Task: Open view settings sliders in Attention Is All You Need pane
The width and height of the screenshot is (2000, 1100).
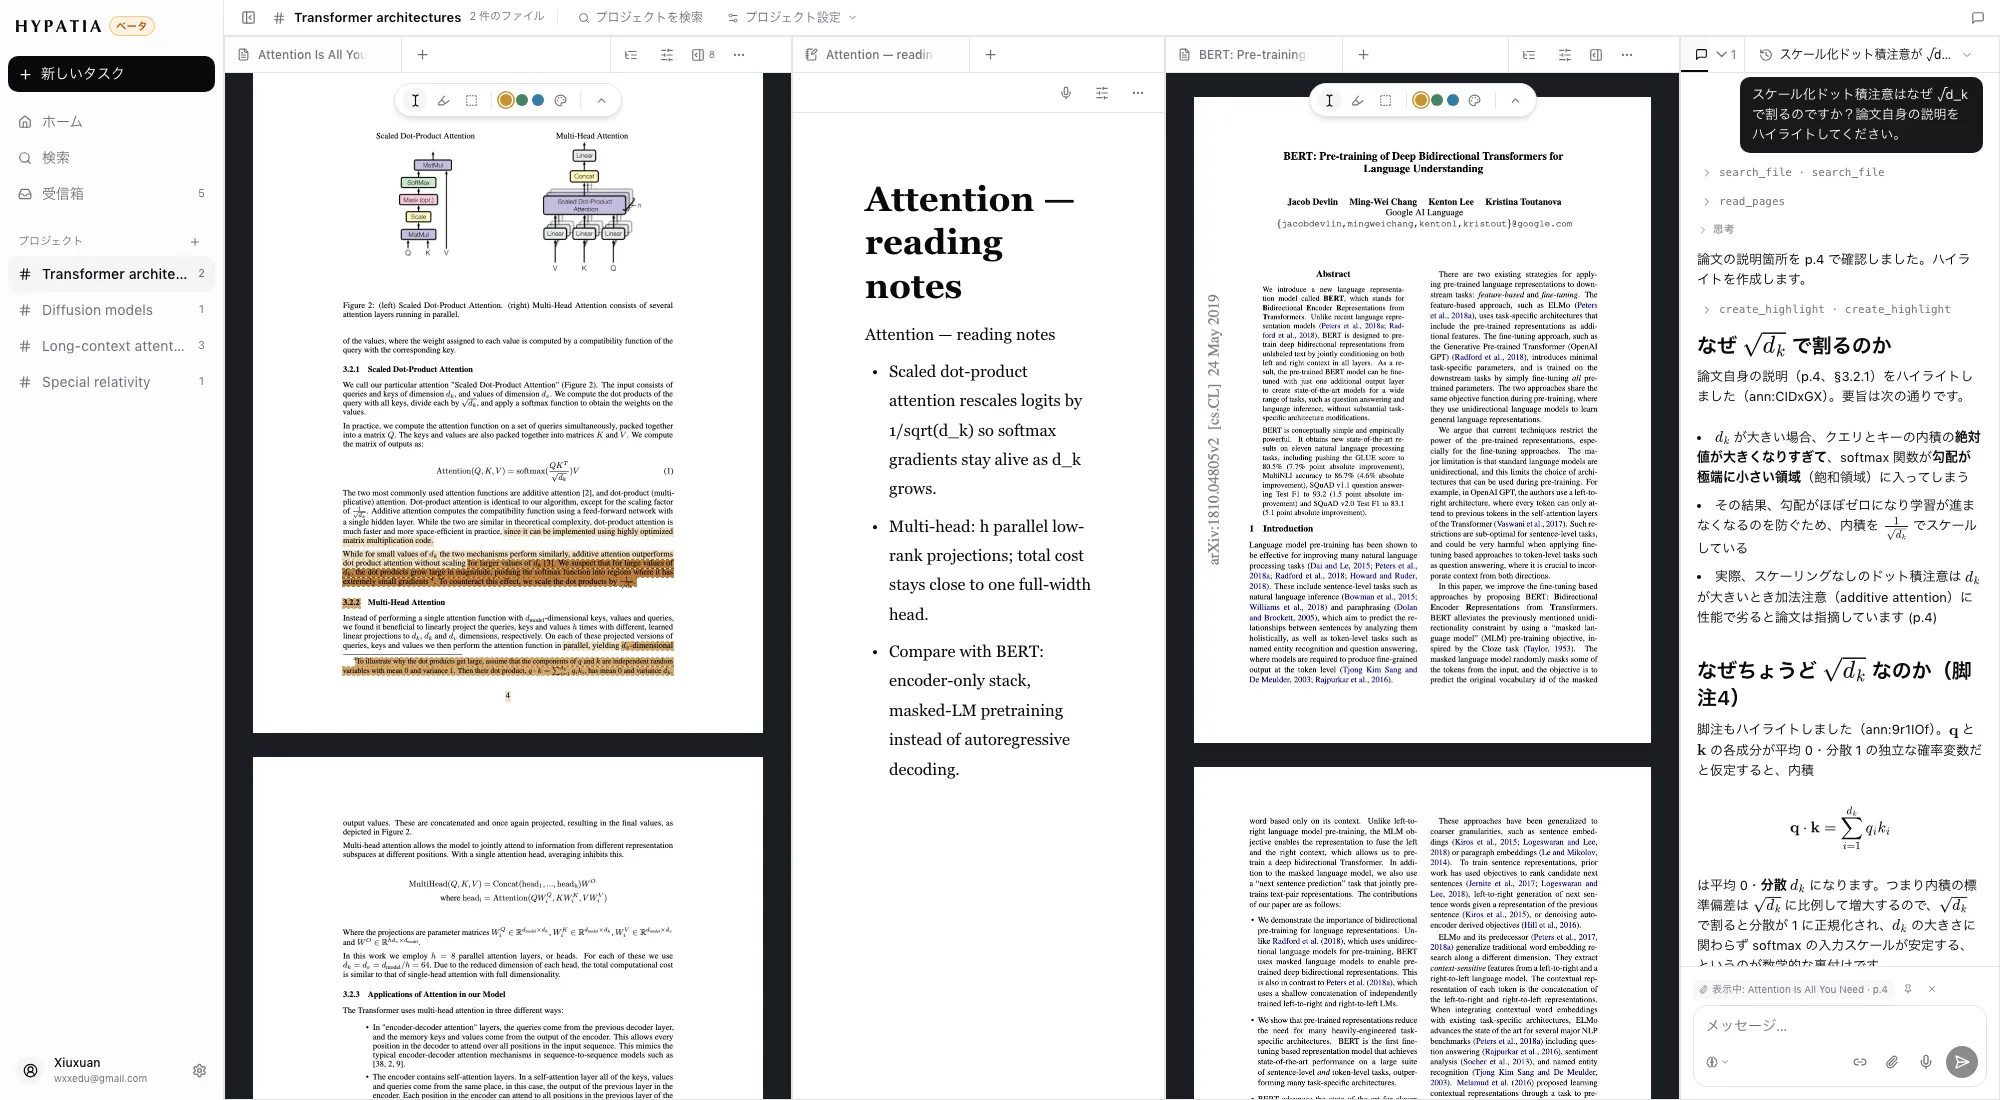Action: [667, 55]
